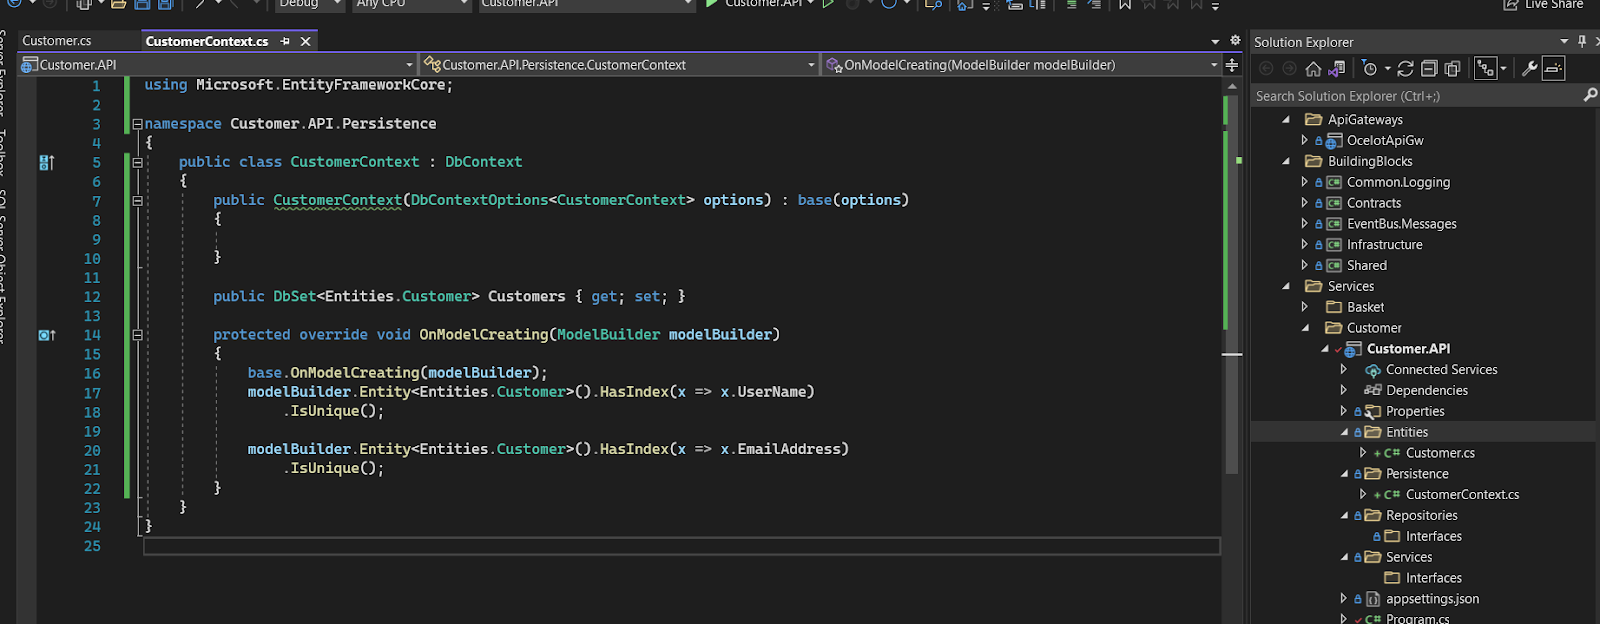The width and height of the screenshot is (1600, 624).
Task: Open Properties via the wrench icon
Action: pyautogui.click(x=1529, y=69)
